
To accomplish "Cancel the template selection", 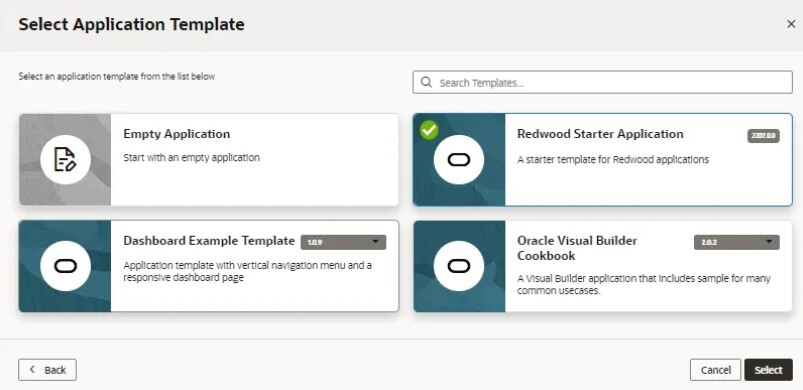I will [x=715, y=370].
